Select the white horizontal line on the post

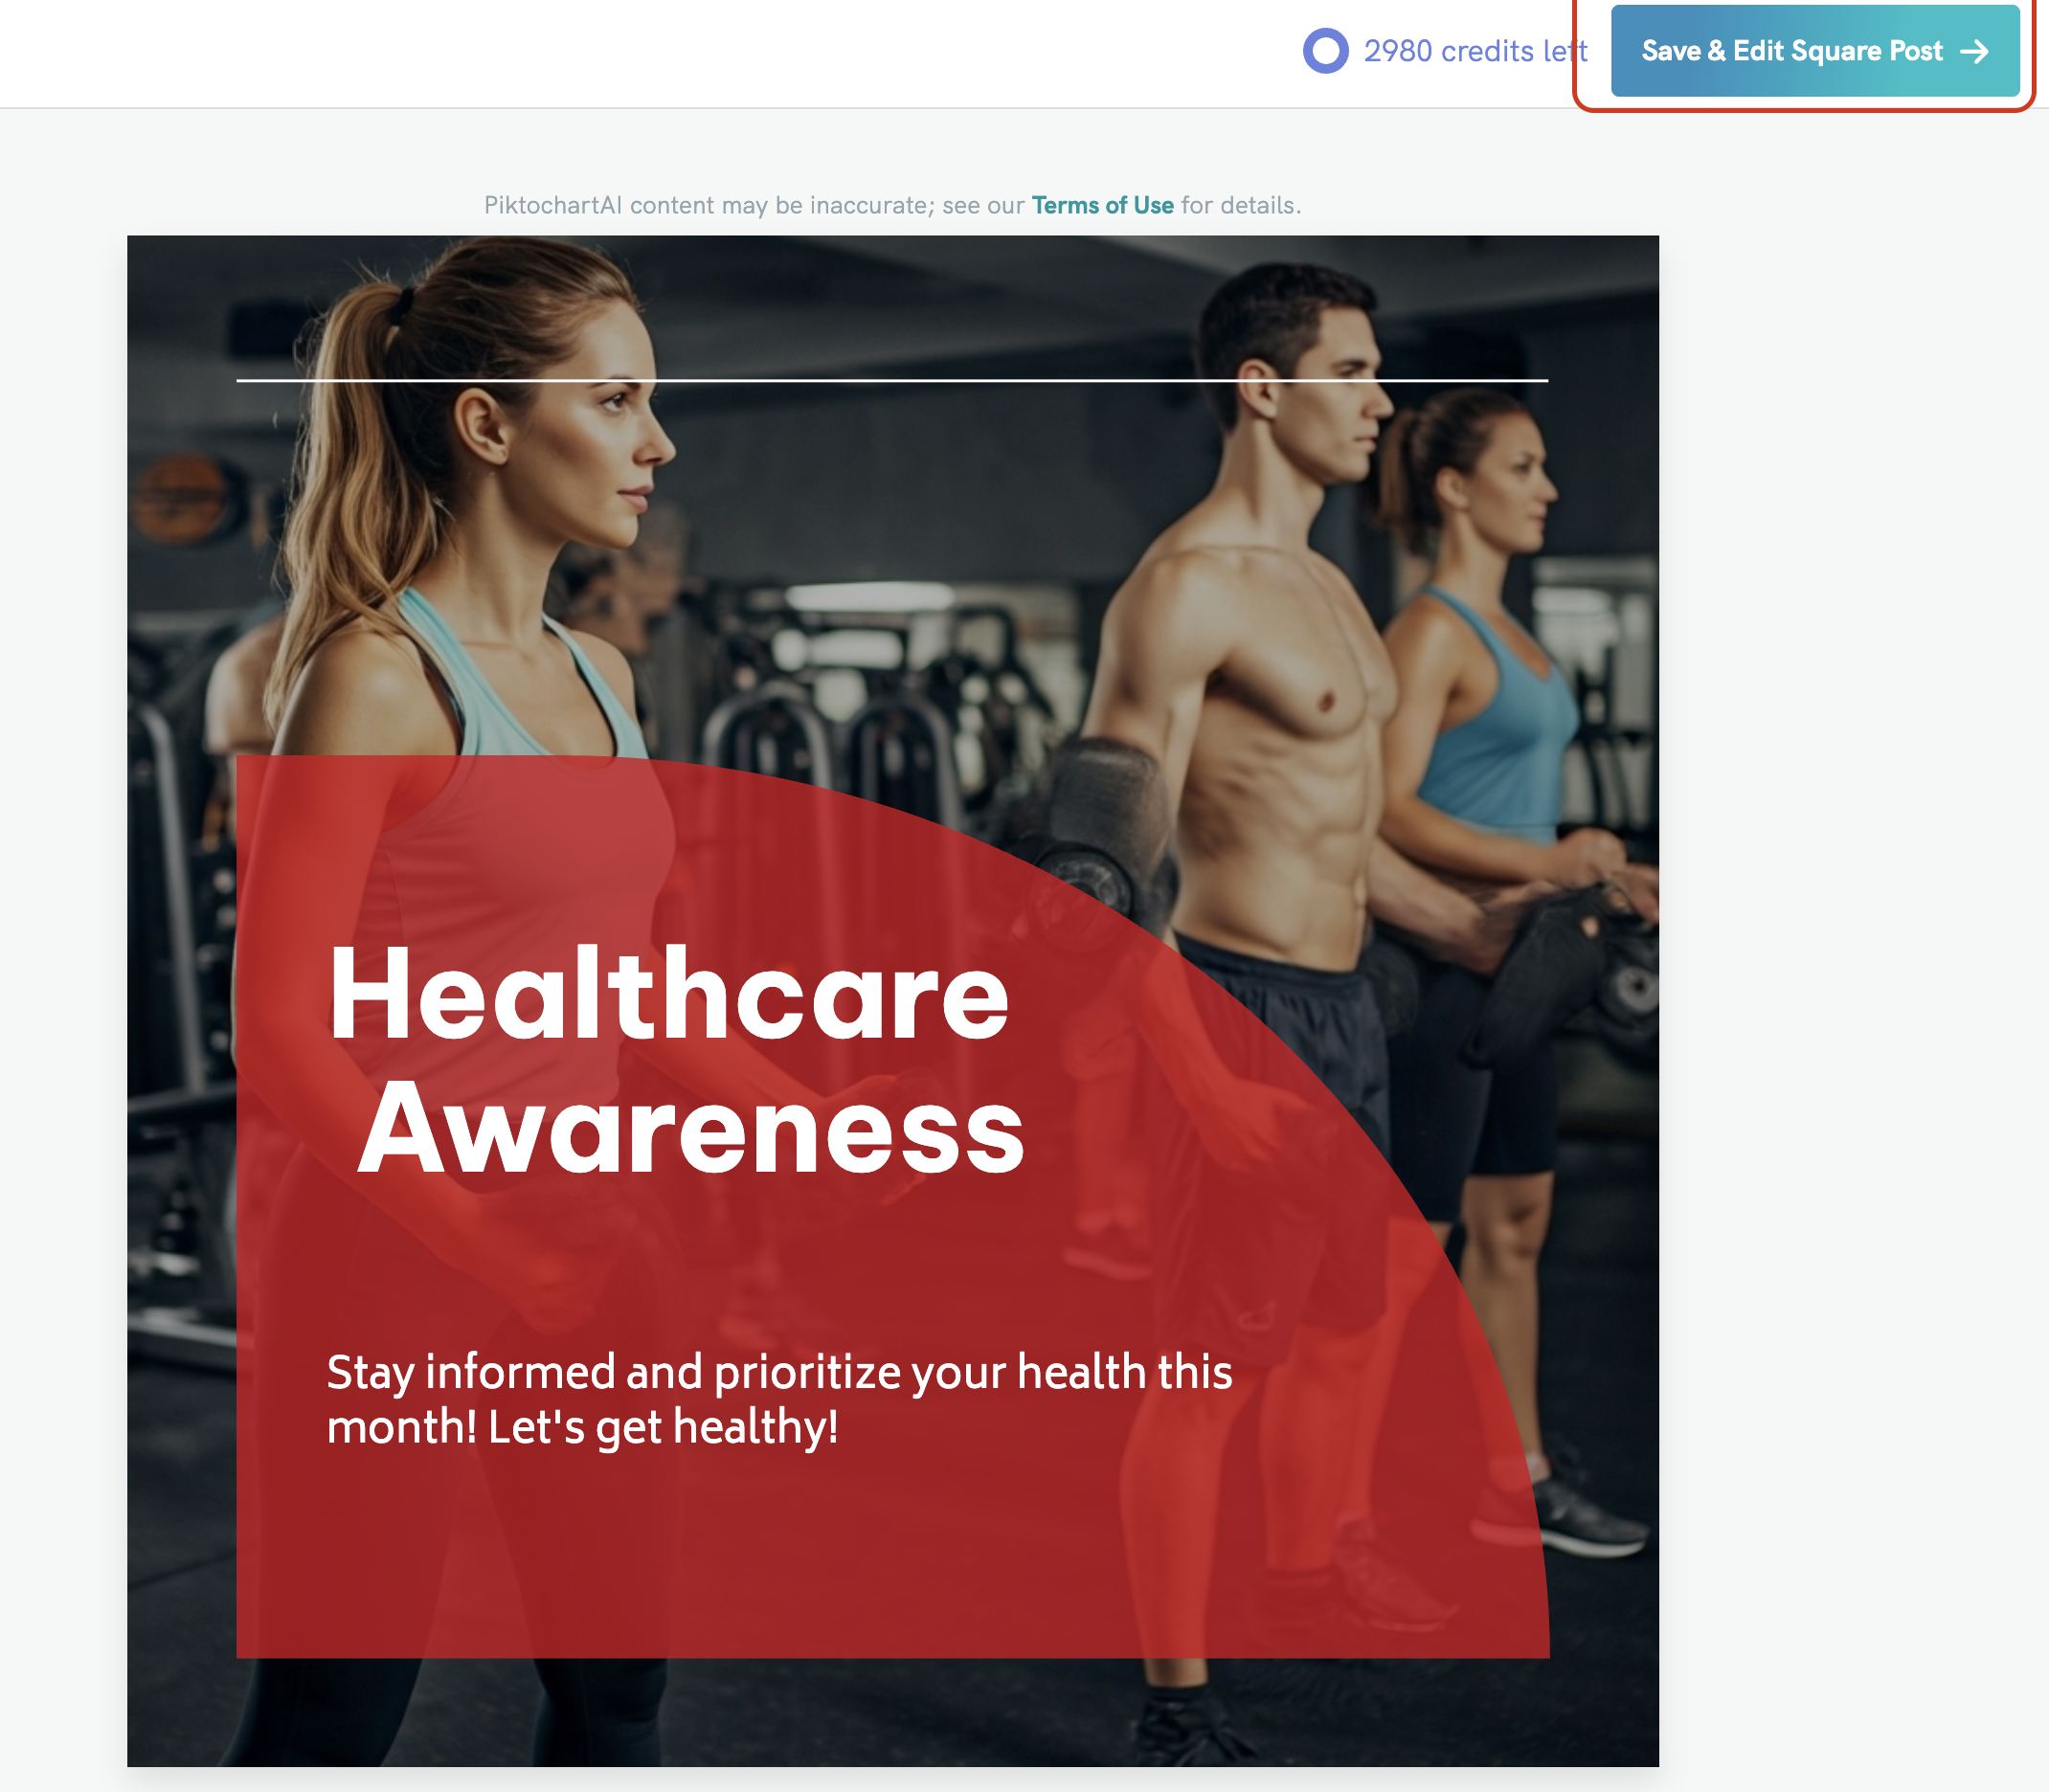click(892, 380)
